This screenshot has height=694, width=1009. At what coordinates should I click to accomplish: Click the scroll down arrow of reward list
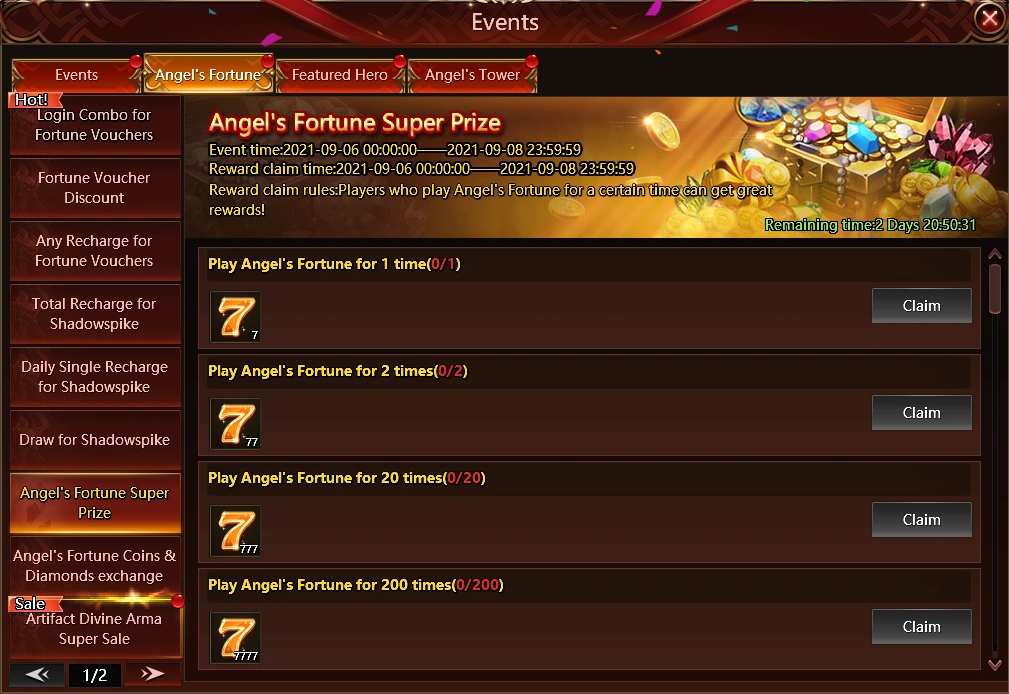pyautogui.click(x=995, y=664)
